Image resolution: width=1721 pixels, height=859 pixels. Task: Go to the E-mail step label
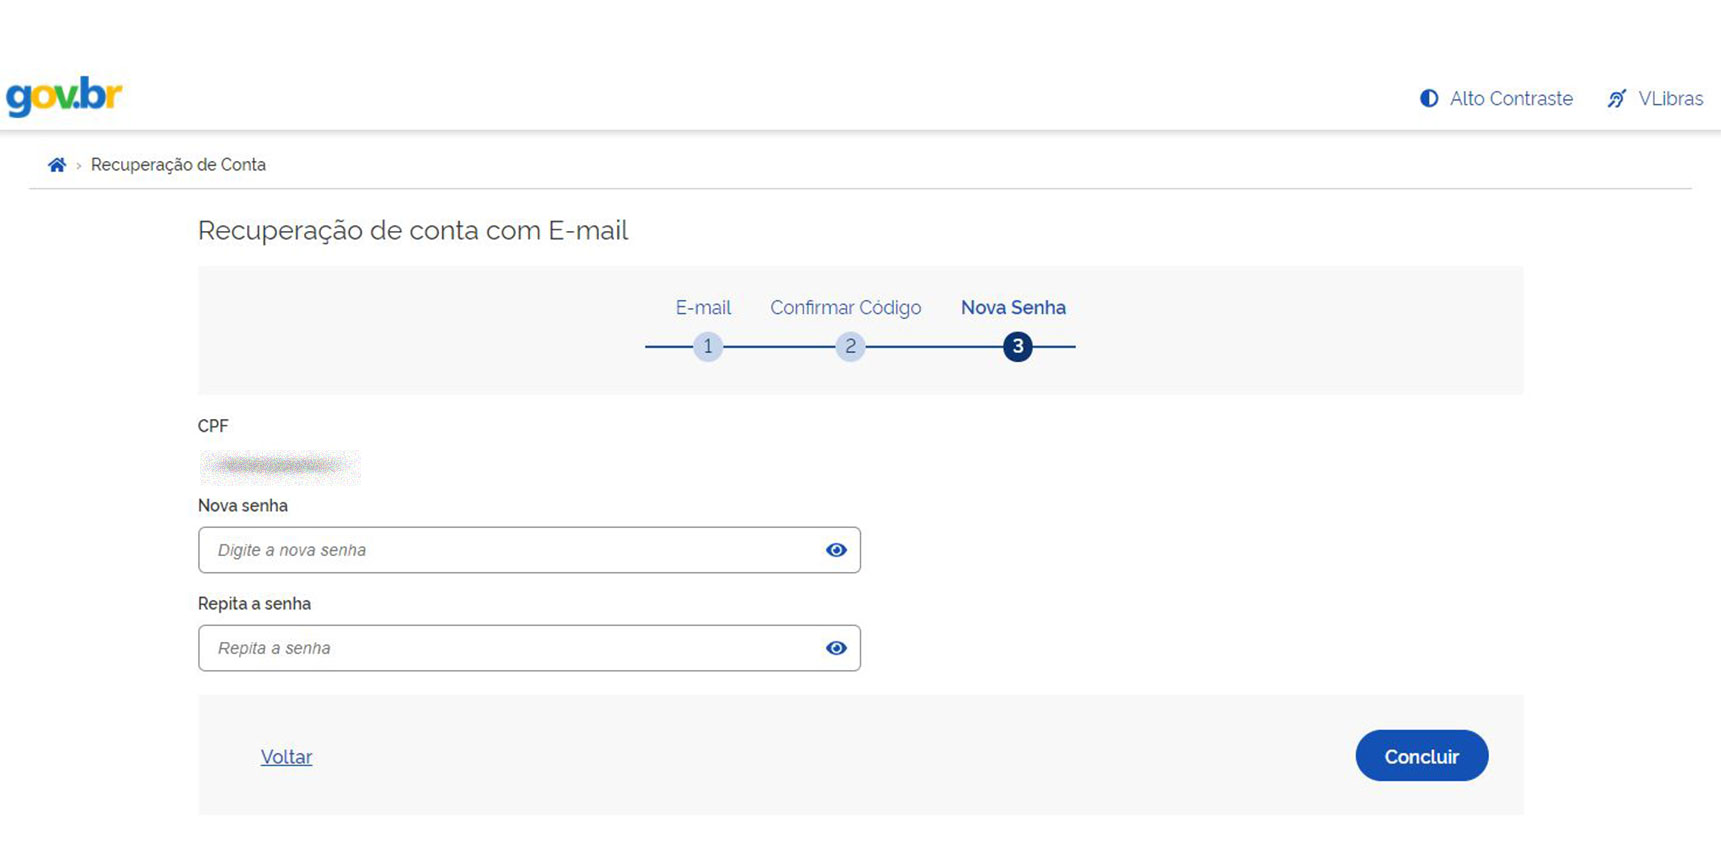tap(703, 308)
